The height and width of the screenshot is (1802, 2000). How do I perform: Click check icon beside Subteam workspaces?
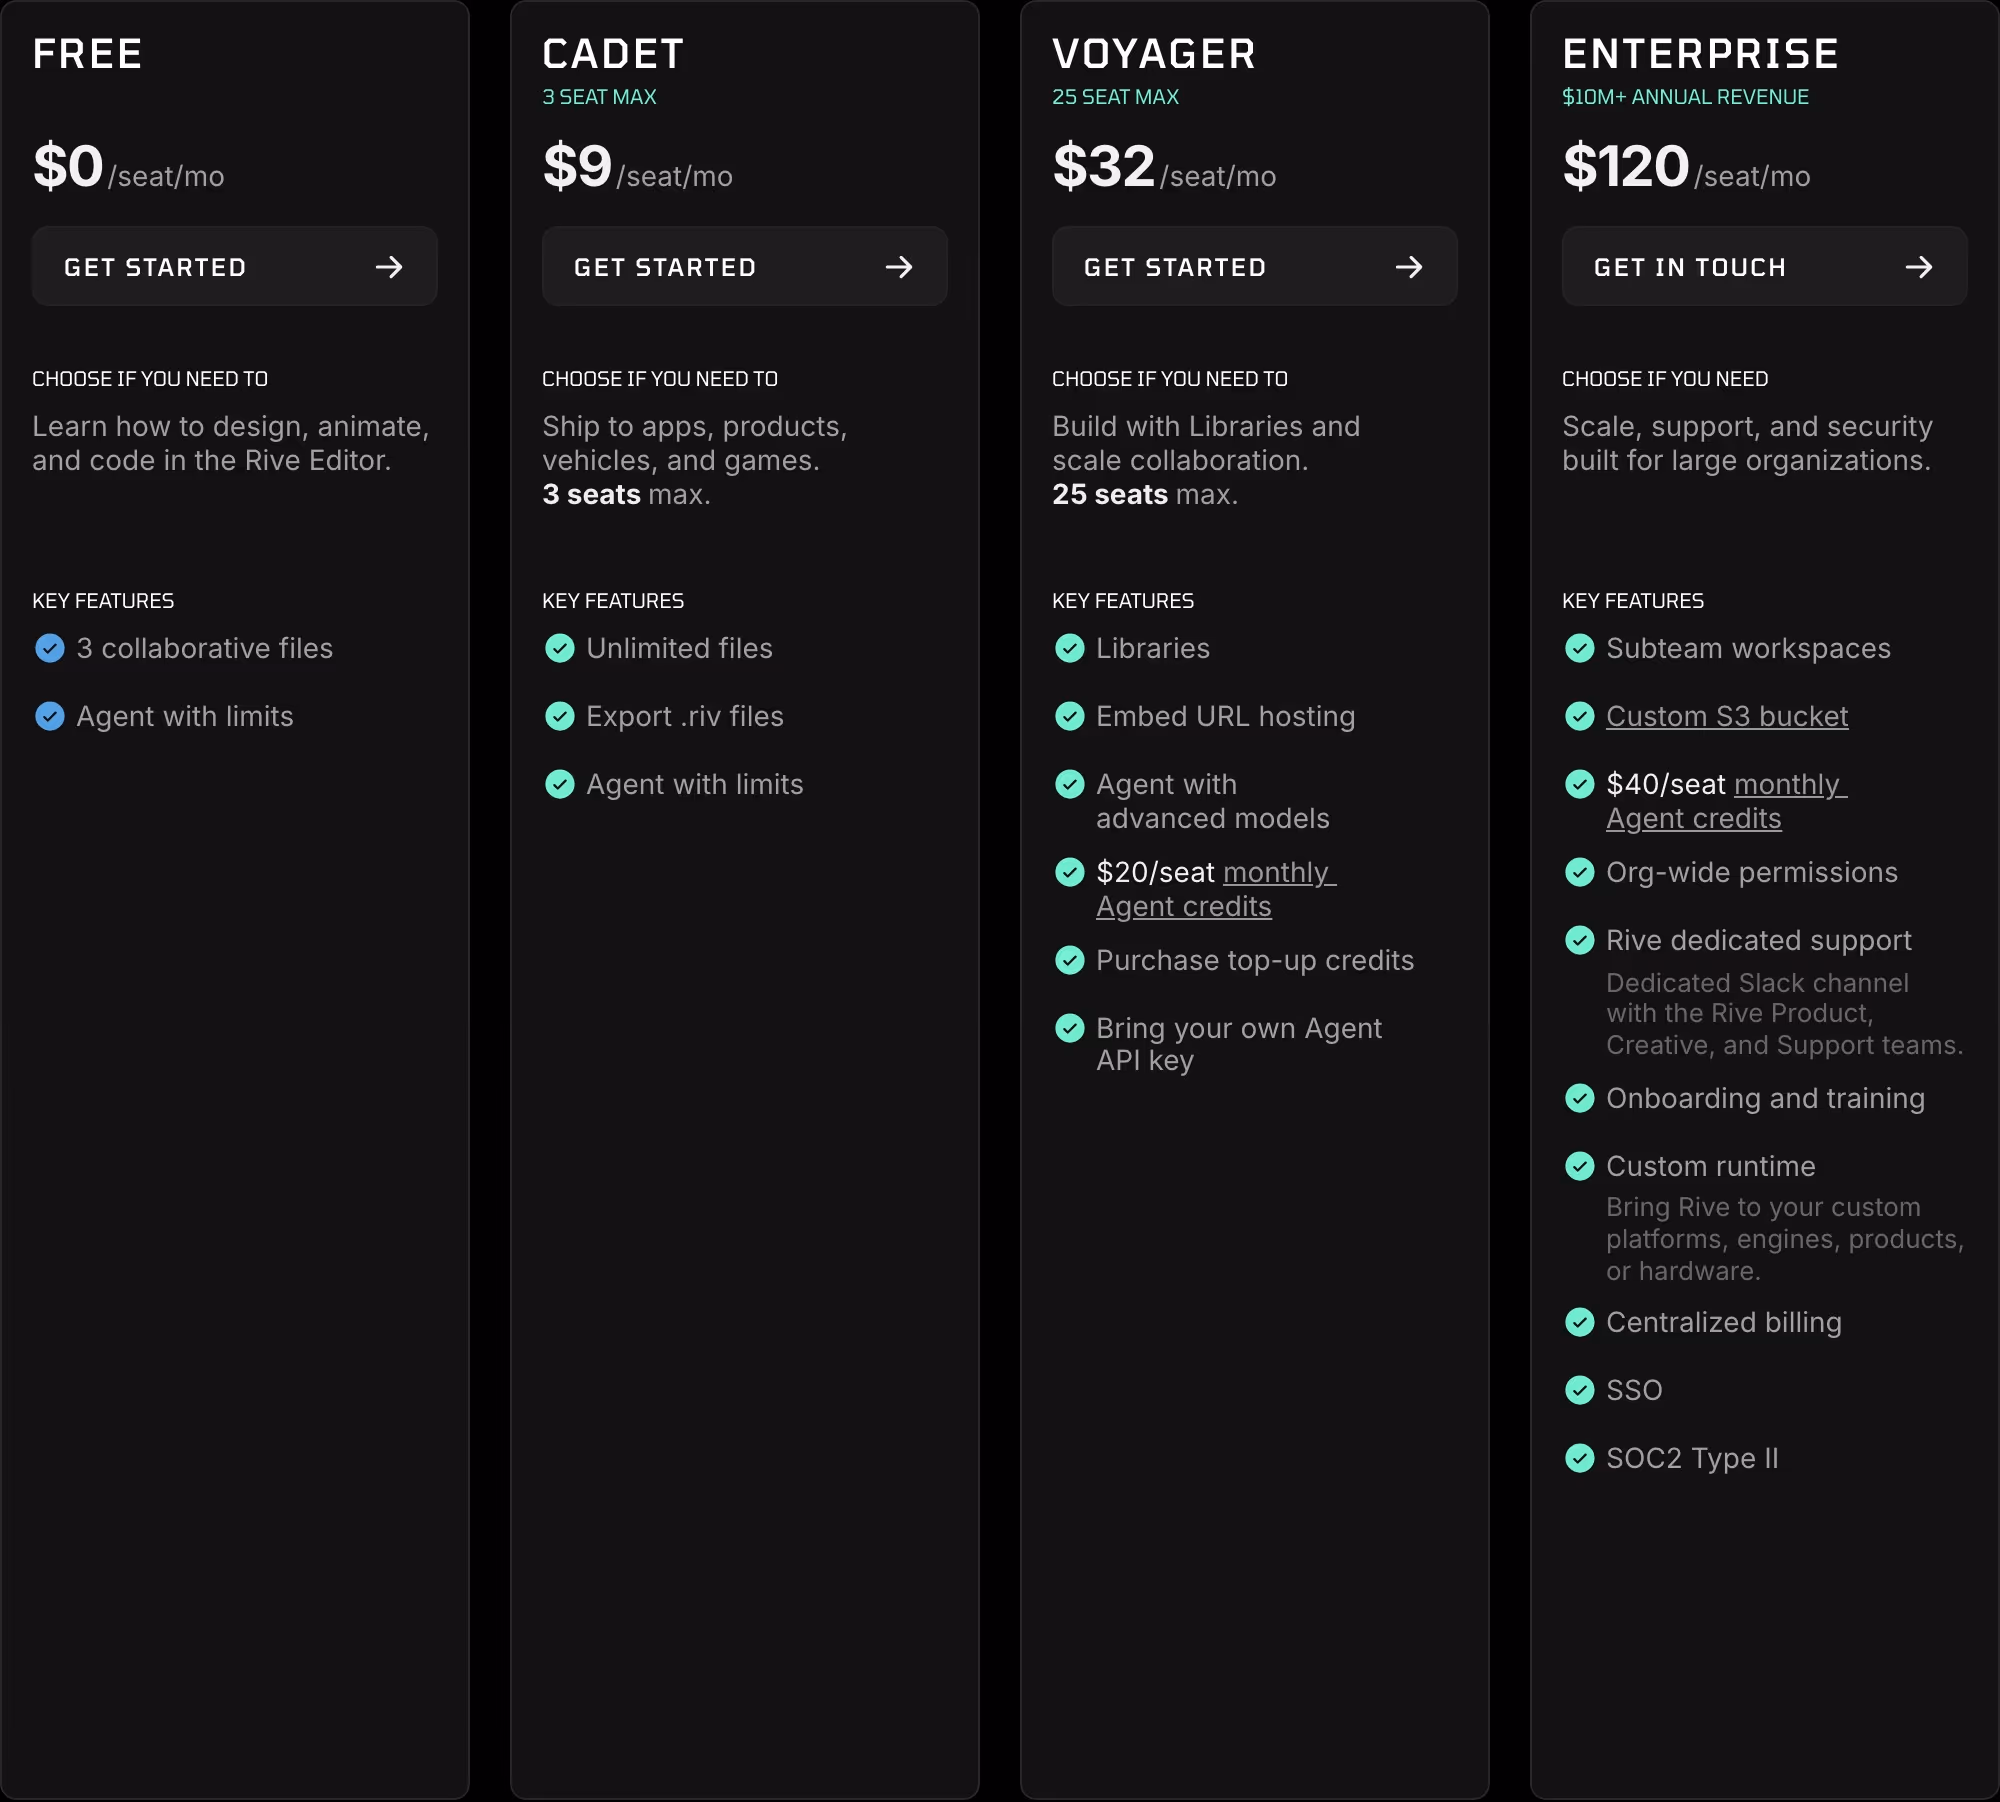1580,648
